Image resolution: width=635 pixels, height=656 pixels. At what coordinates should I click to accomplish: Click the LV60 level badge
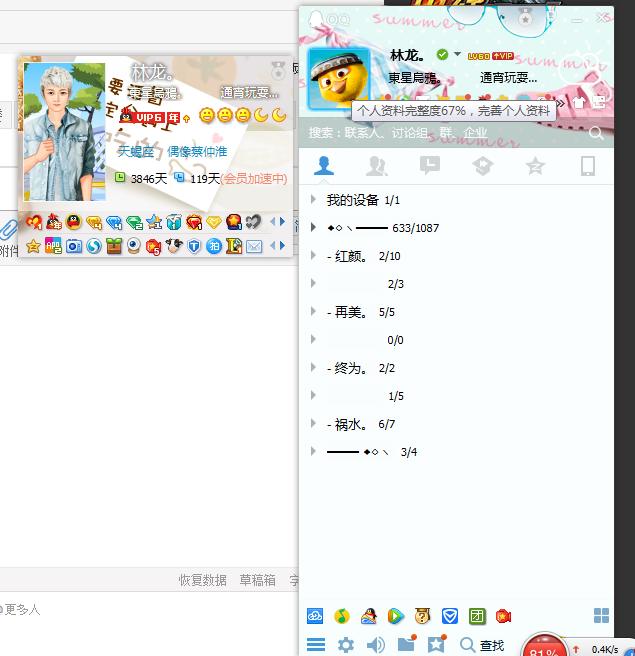point(479,56)
